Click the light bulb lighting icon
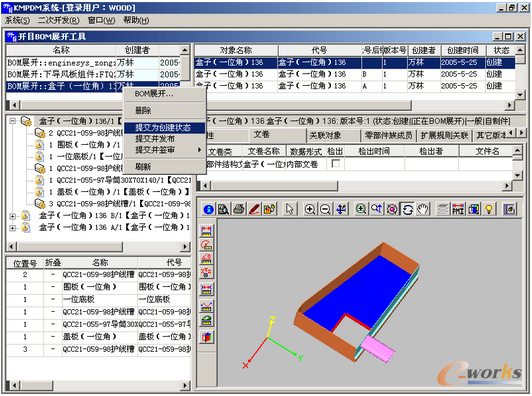The height and width of the screenshot is (396, 532). pyautogui.click(x=489, y=209)
